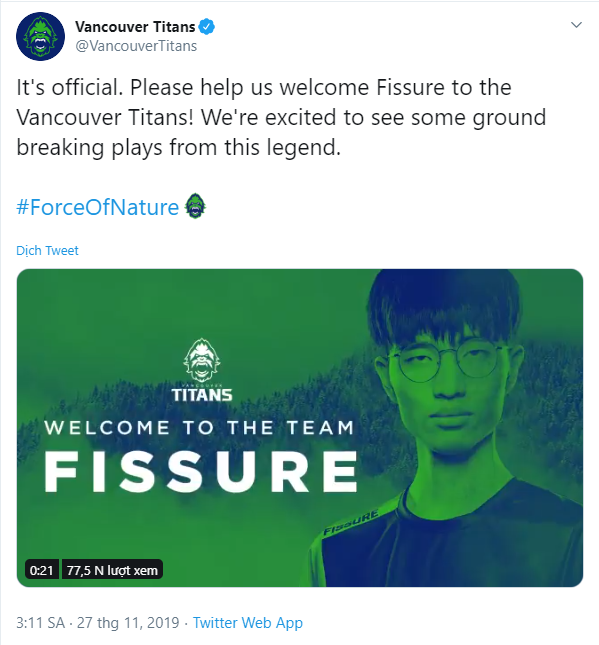Click the blue verified badge
599x645 pixels.
coord(207,27)
